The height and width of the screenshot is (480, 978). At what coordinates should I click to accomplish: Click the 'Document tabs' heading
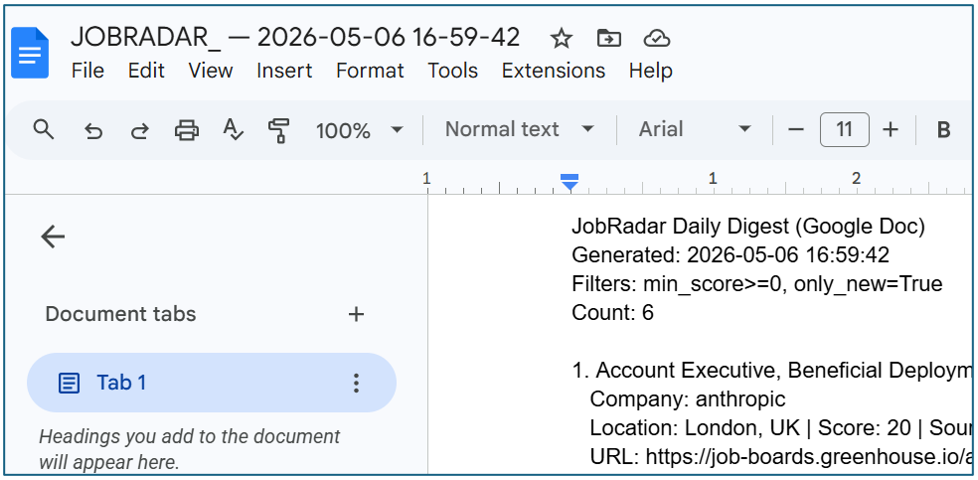[x=120, y=314]
